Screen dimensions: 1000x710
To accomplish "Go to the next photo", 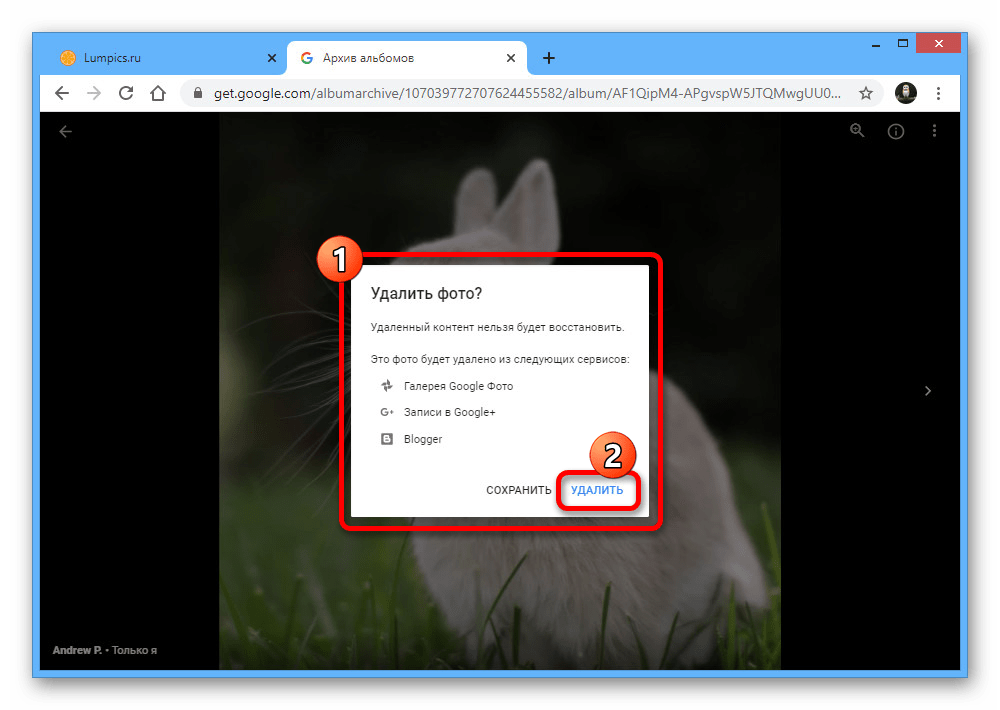I will point(928,391).
